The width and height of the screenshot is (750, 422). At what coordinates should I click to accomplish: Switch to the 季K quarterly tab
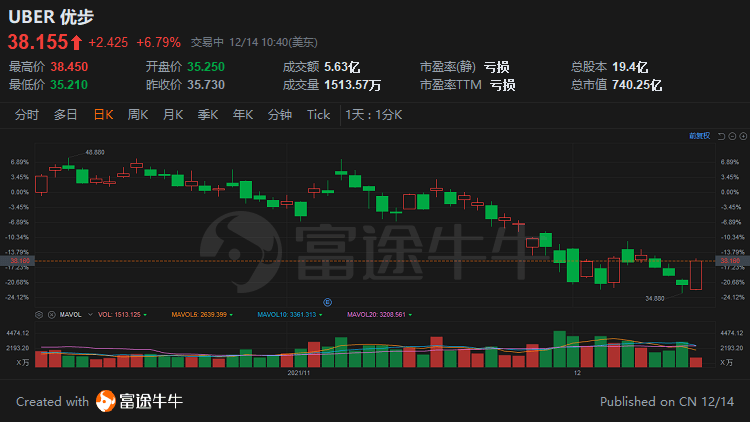pos(208,115)
